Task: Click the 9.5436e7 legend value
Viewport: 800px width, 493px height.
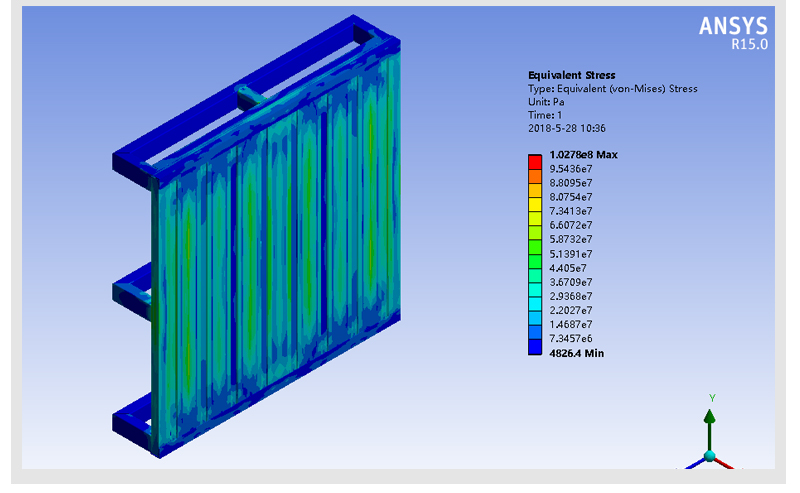Action: (570, 169)
